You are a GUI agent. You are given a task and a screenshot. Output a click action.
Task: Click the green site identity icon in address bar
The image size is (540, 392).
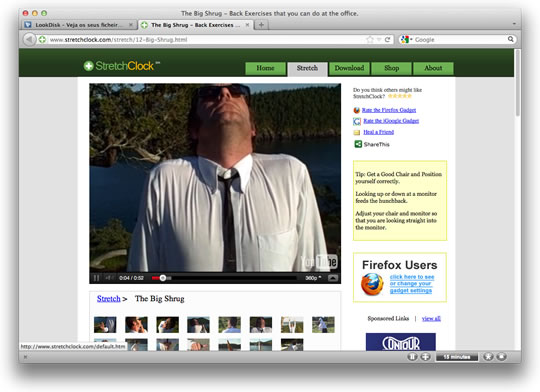tap(42, 40)
